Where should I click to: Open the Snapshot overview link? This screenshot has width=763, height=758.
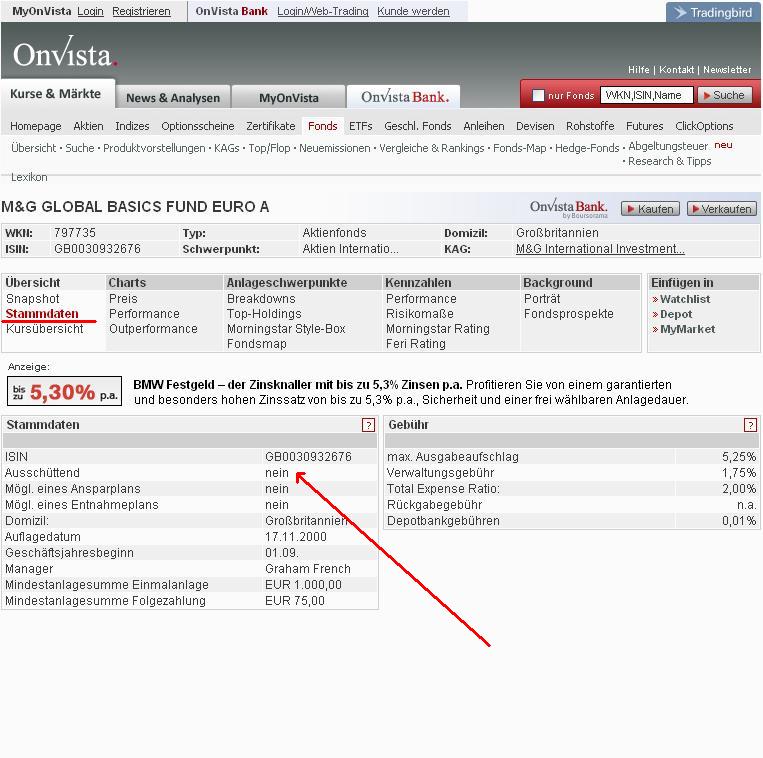click(33, 299)
